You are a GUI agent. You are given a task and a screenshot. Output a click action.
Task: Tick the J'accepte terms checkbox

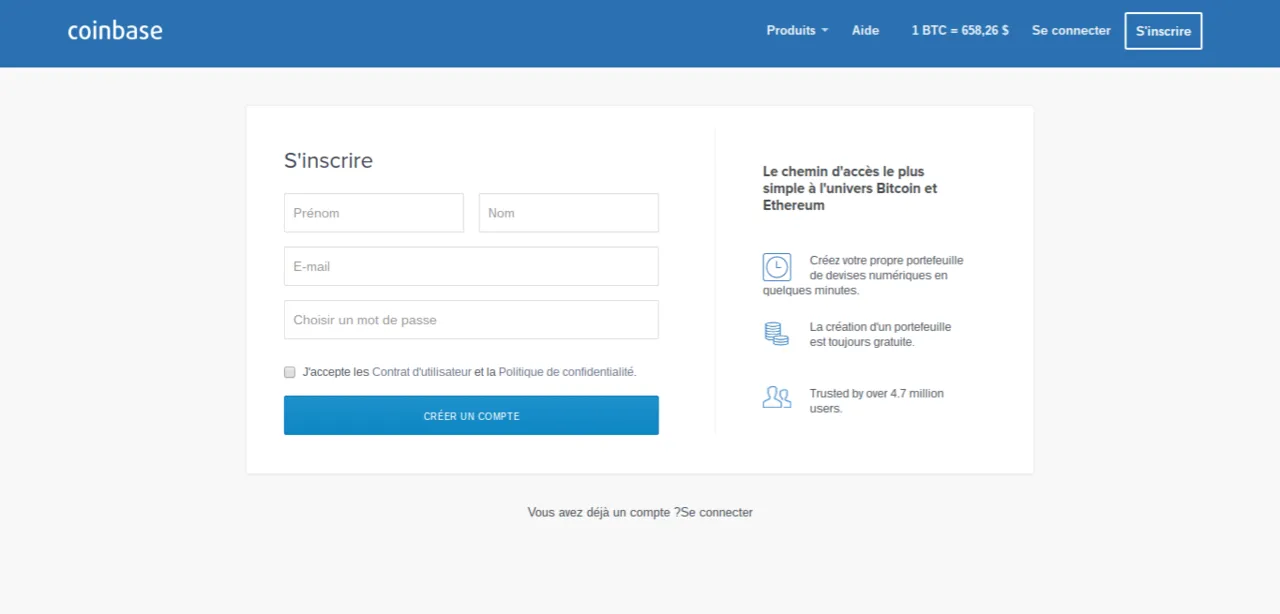pyautogui.click(x=290, y=372)
